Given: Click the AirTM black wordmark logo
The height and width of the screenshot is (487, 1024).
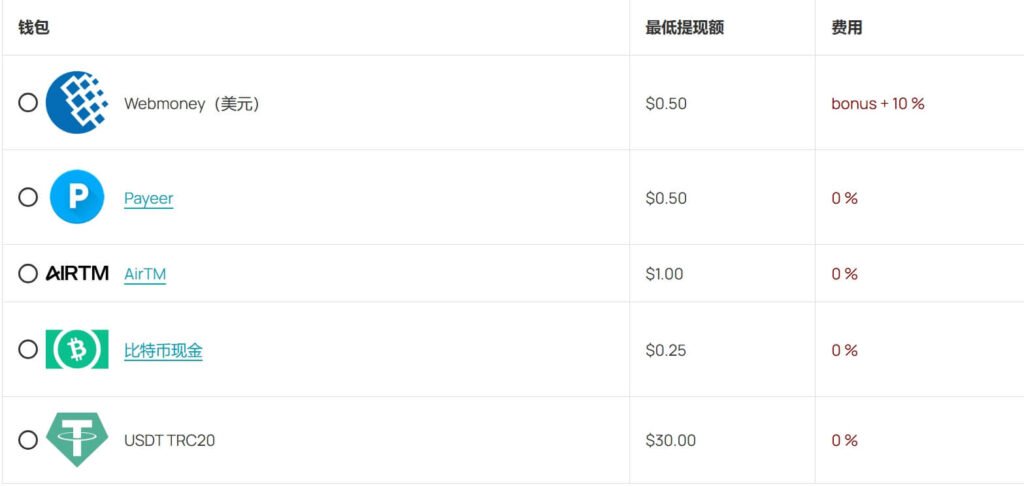Looking at the screenshot, I should tap(77, 274).
